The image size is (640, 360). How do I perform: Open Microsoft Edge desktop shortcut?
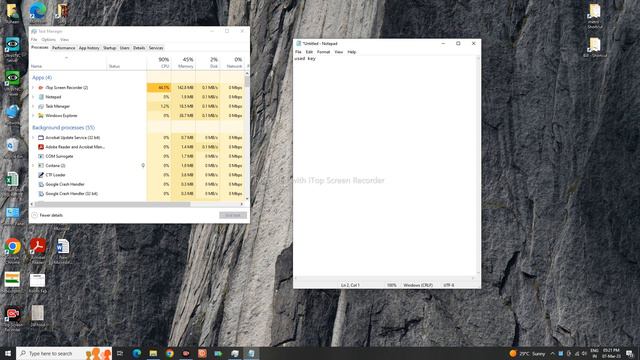tap(38, 10)
